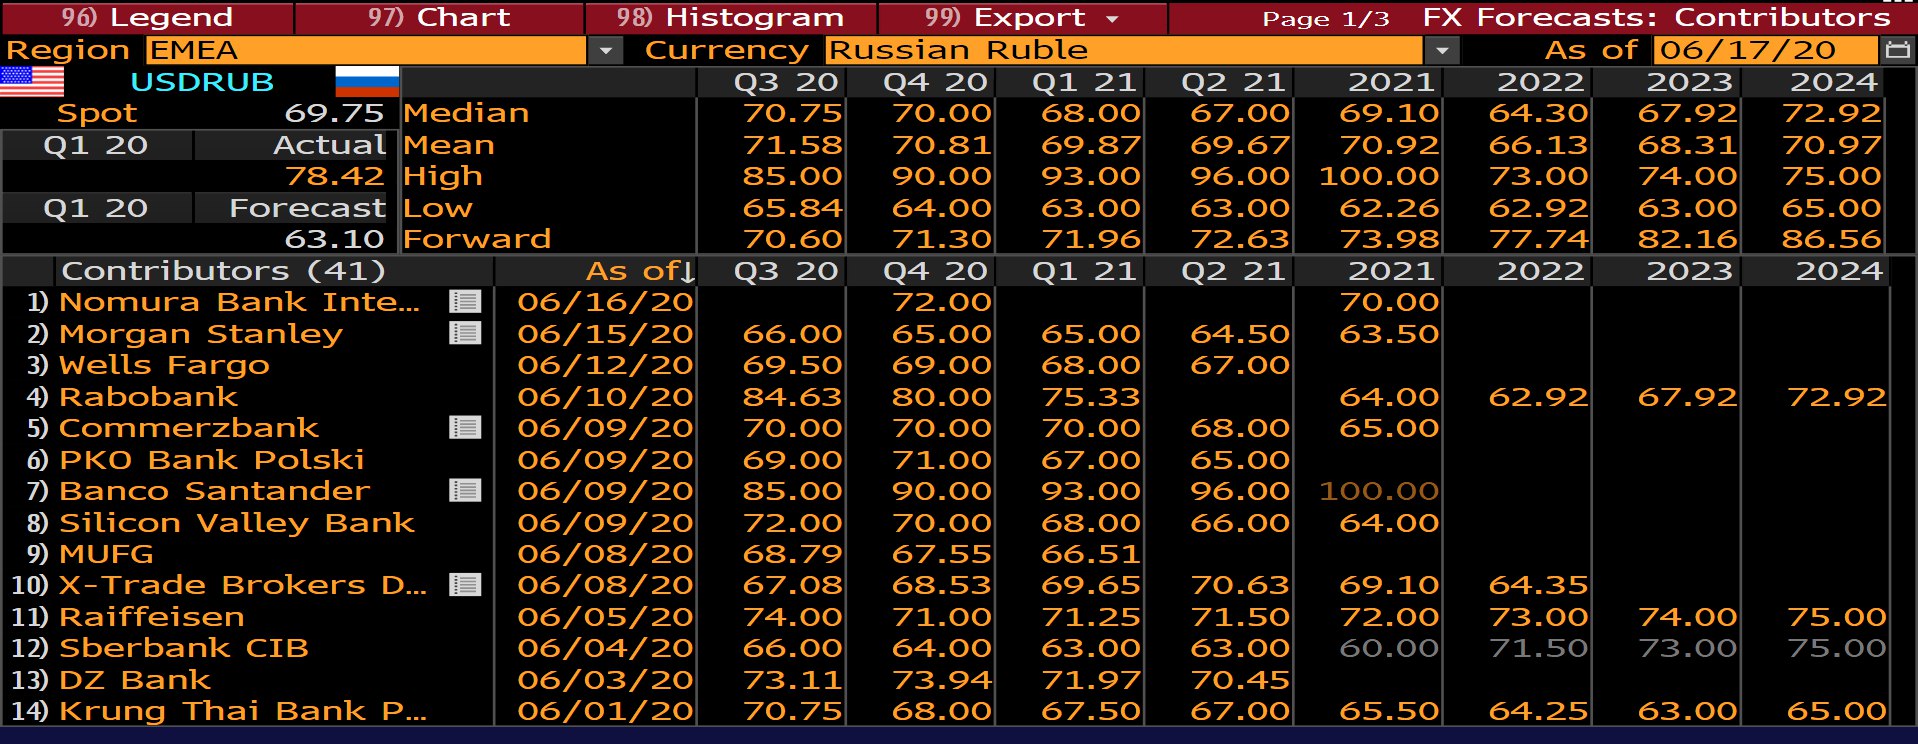Click Morgan Stanley's Q2 21 value 64.50
Screen dimensions: 1918x744
tap(1240, 333)
